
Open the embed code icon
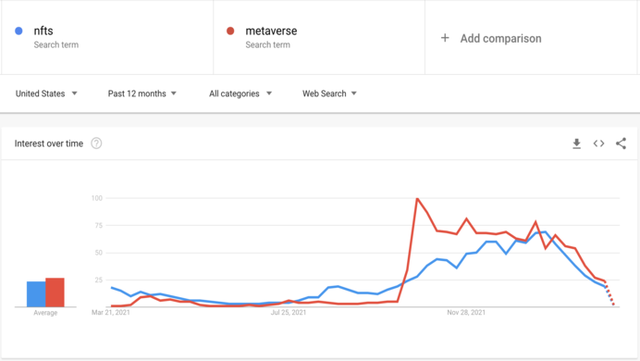tap(599, 144)
